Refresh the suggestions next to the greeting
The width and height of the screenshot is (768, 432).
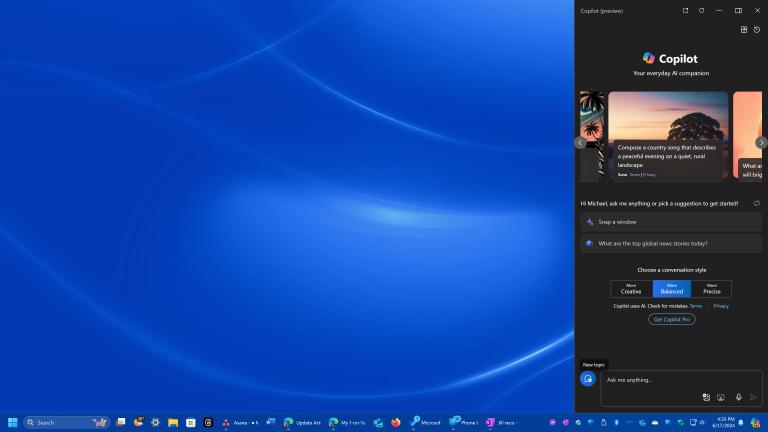(757, 203)
